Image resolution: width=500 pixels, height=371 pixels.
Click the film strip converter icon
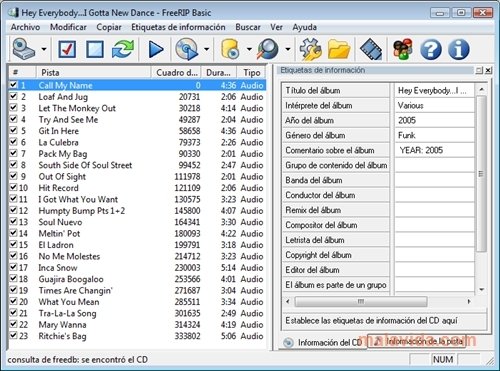pos(371,49)
